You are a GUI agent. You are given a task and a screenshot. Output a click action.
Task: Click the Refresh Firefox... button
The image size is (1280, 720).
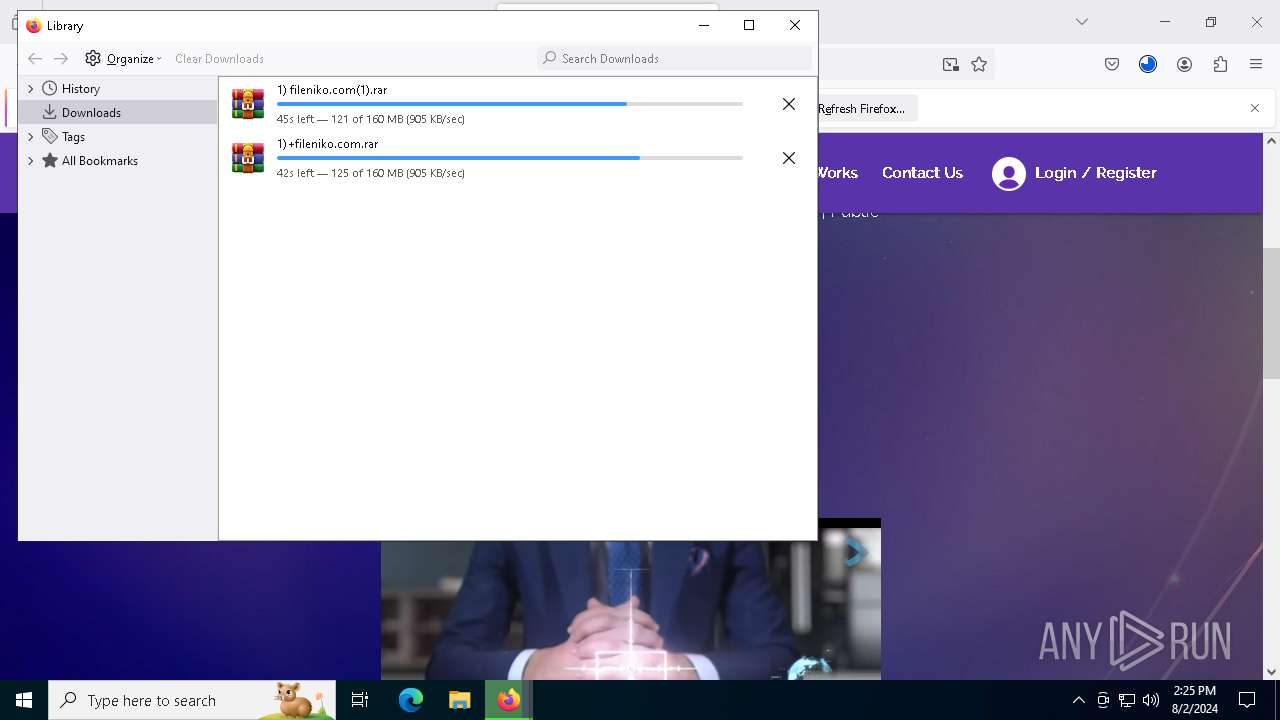tap(861, 109)
